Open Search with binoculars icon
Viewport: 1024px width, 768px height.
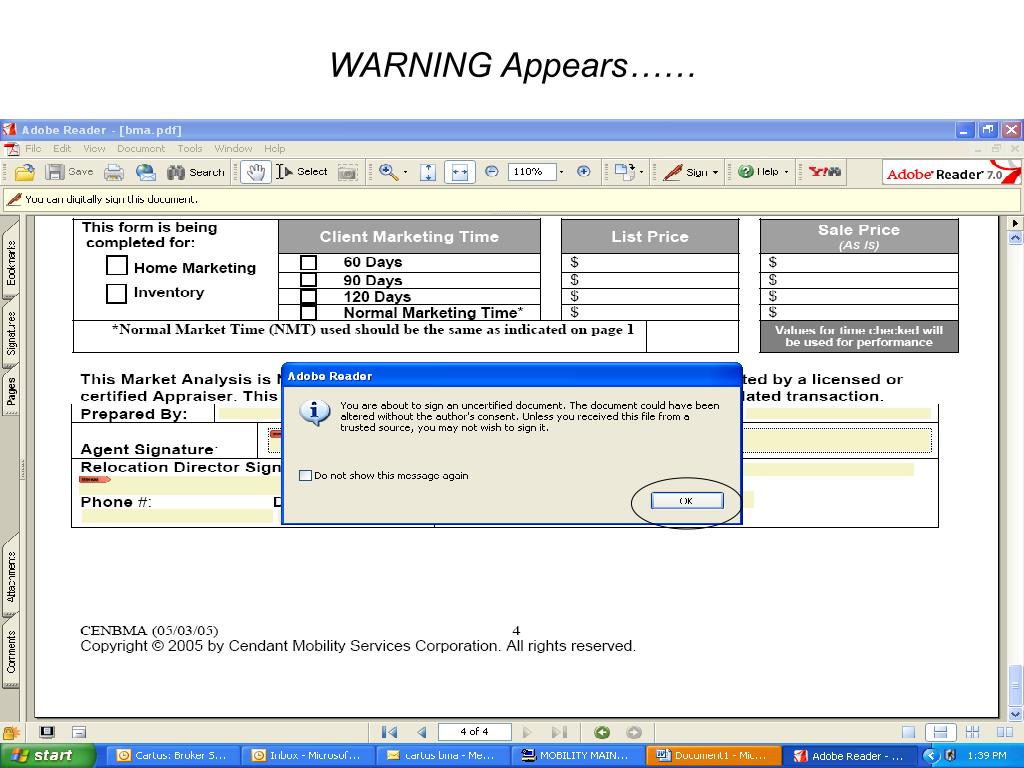176,172
